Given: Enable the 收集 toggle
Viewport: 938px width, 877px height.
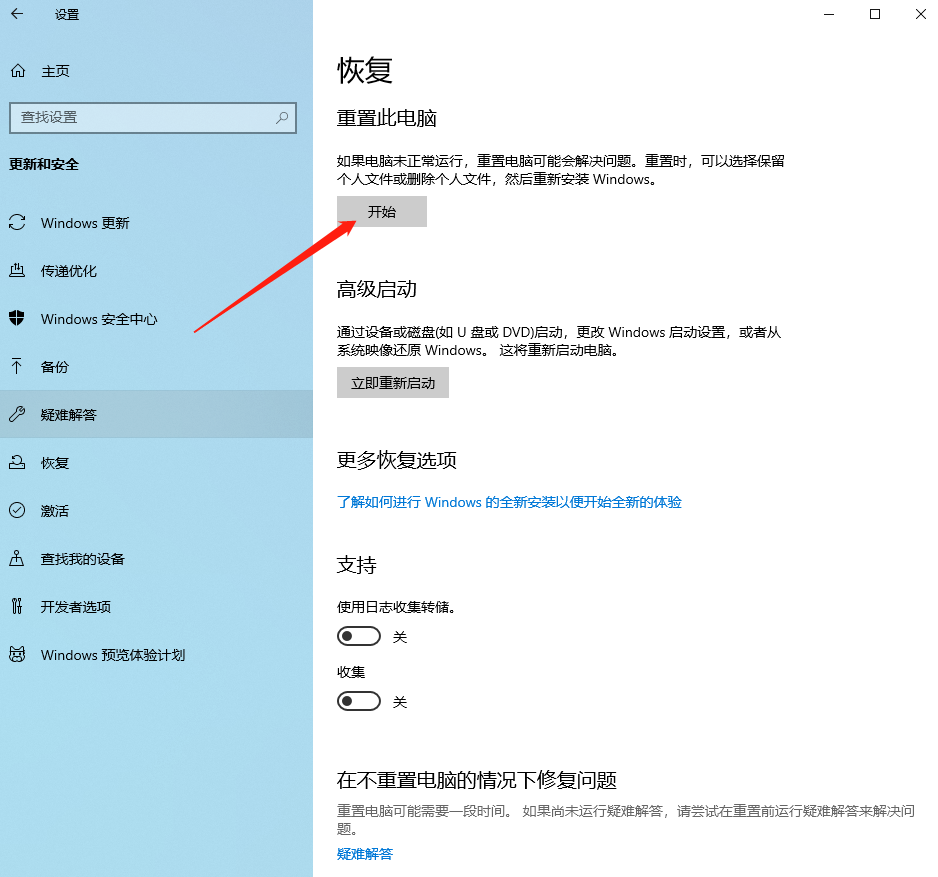Looking at the screenshot, I should tap(359, 701).
